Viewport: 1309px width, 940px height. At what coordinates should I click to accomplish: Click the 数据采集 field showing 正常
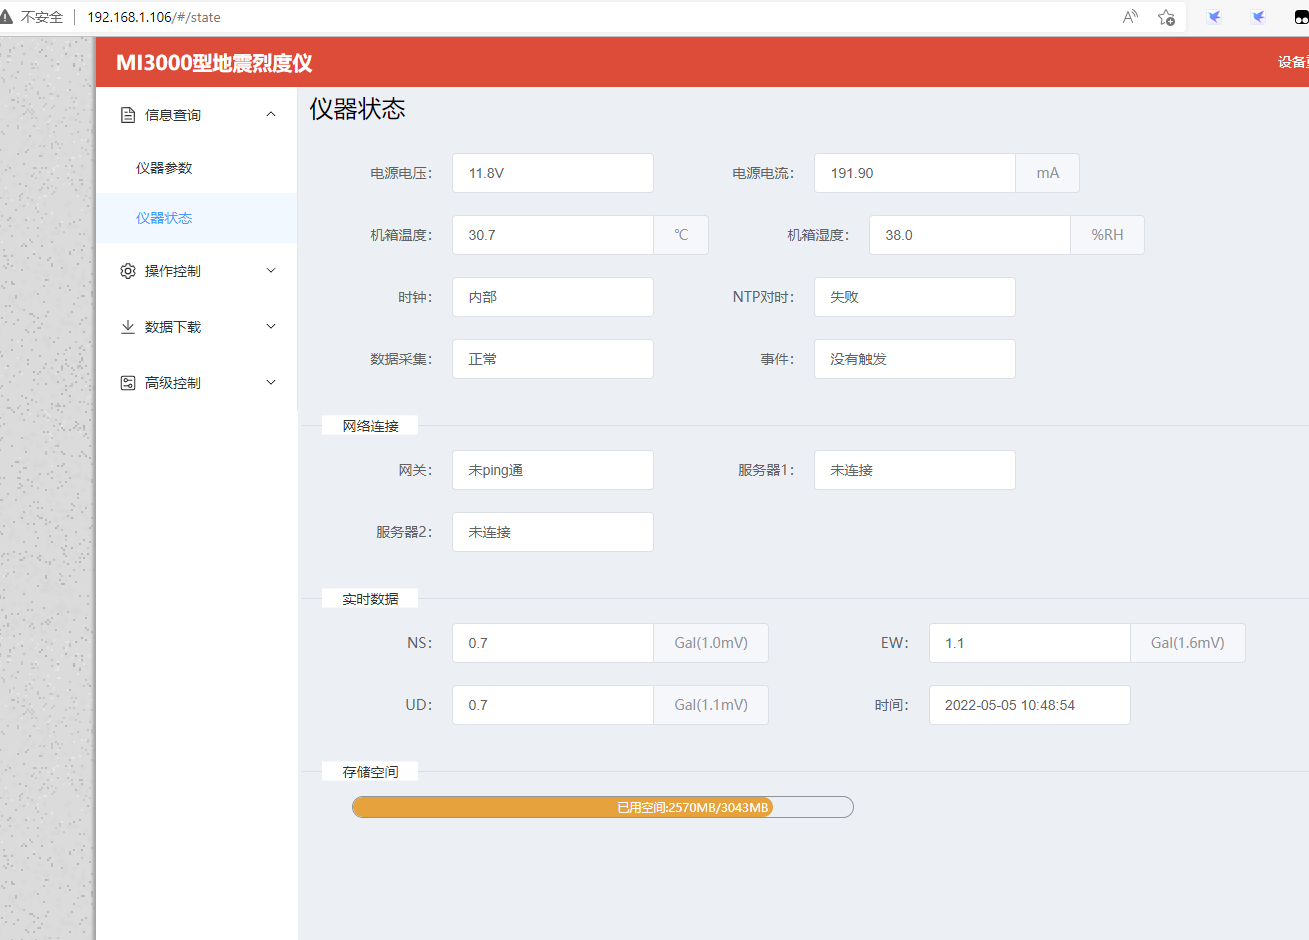point(553,359)
